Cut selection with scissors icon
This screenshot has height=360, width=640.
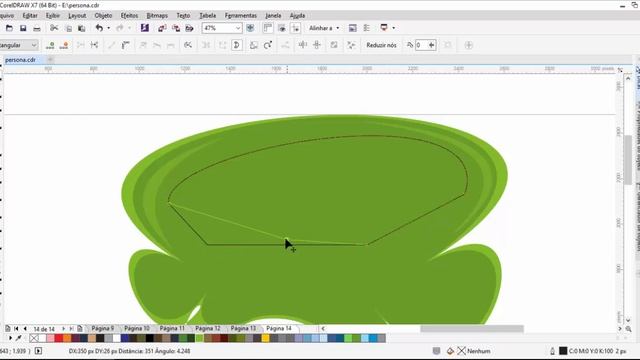[x=54, y=28]
